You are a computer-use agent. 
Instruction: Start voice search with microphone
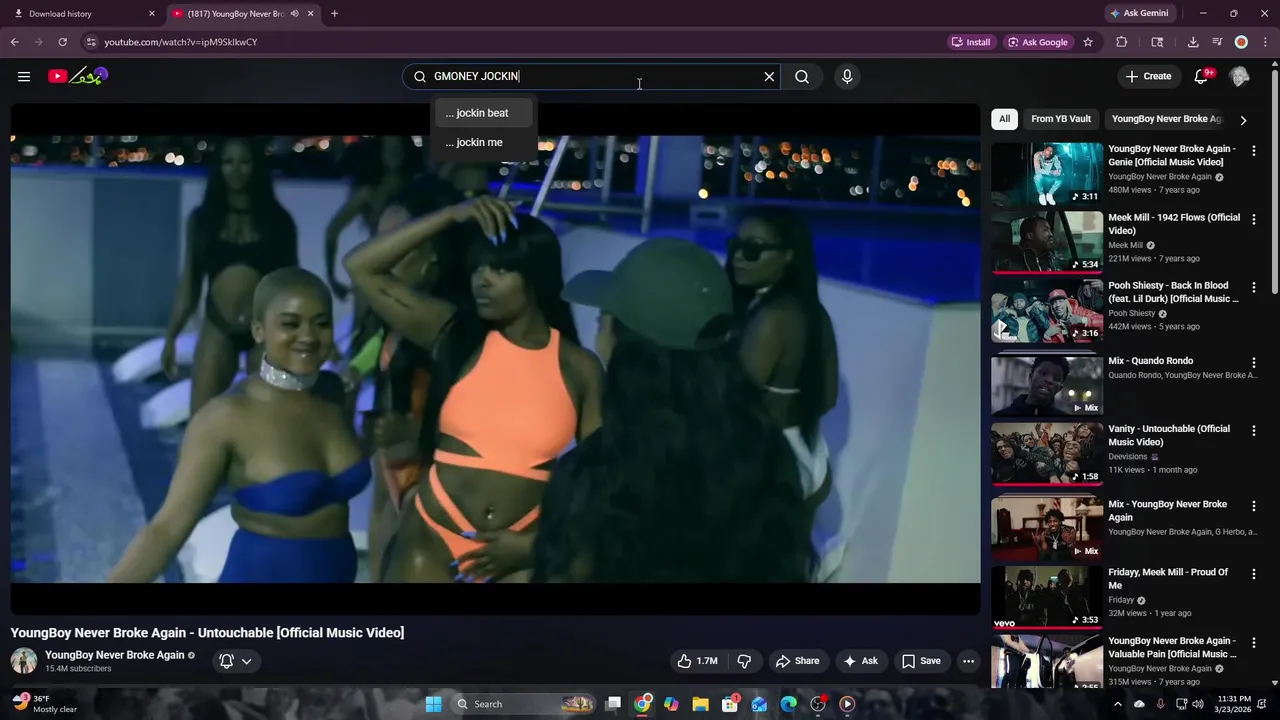click(x=847, y=76)
